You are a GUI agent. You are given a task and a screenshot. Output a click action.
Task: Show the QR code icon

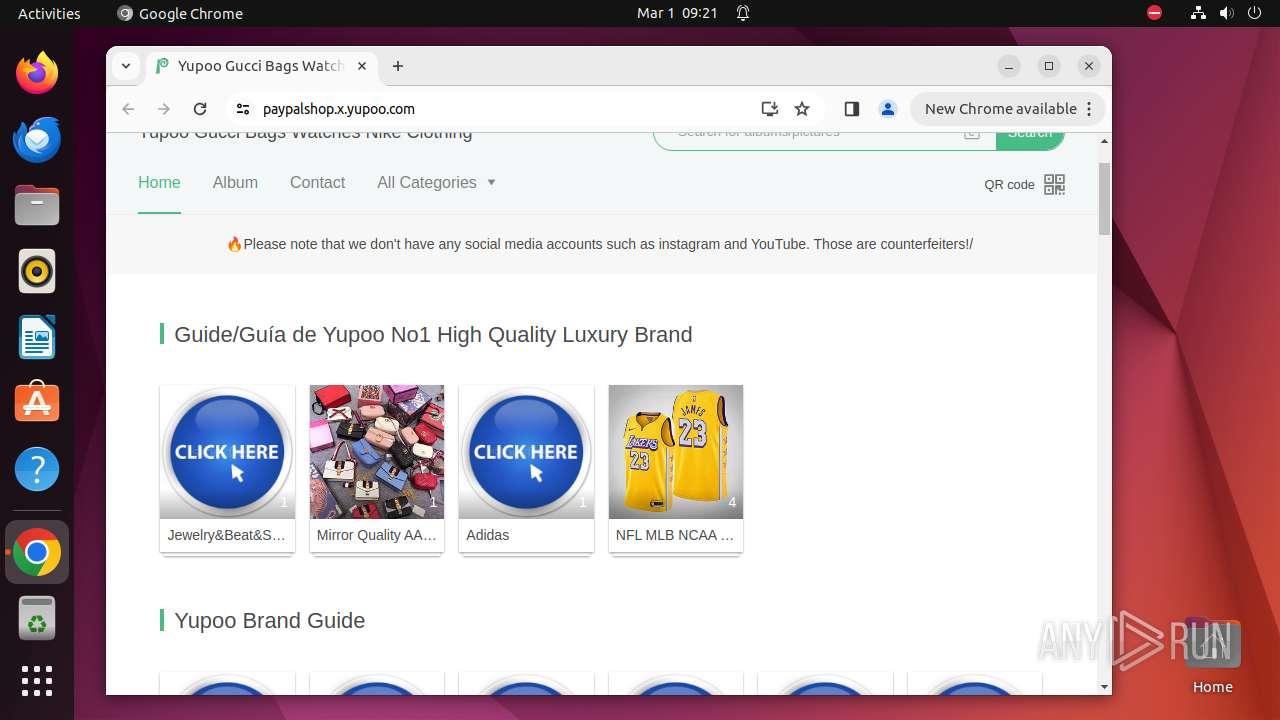(x=1054, y=184)
